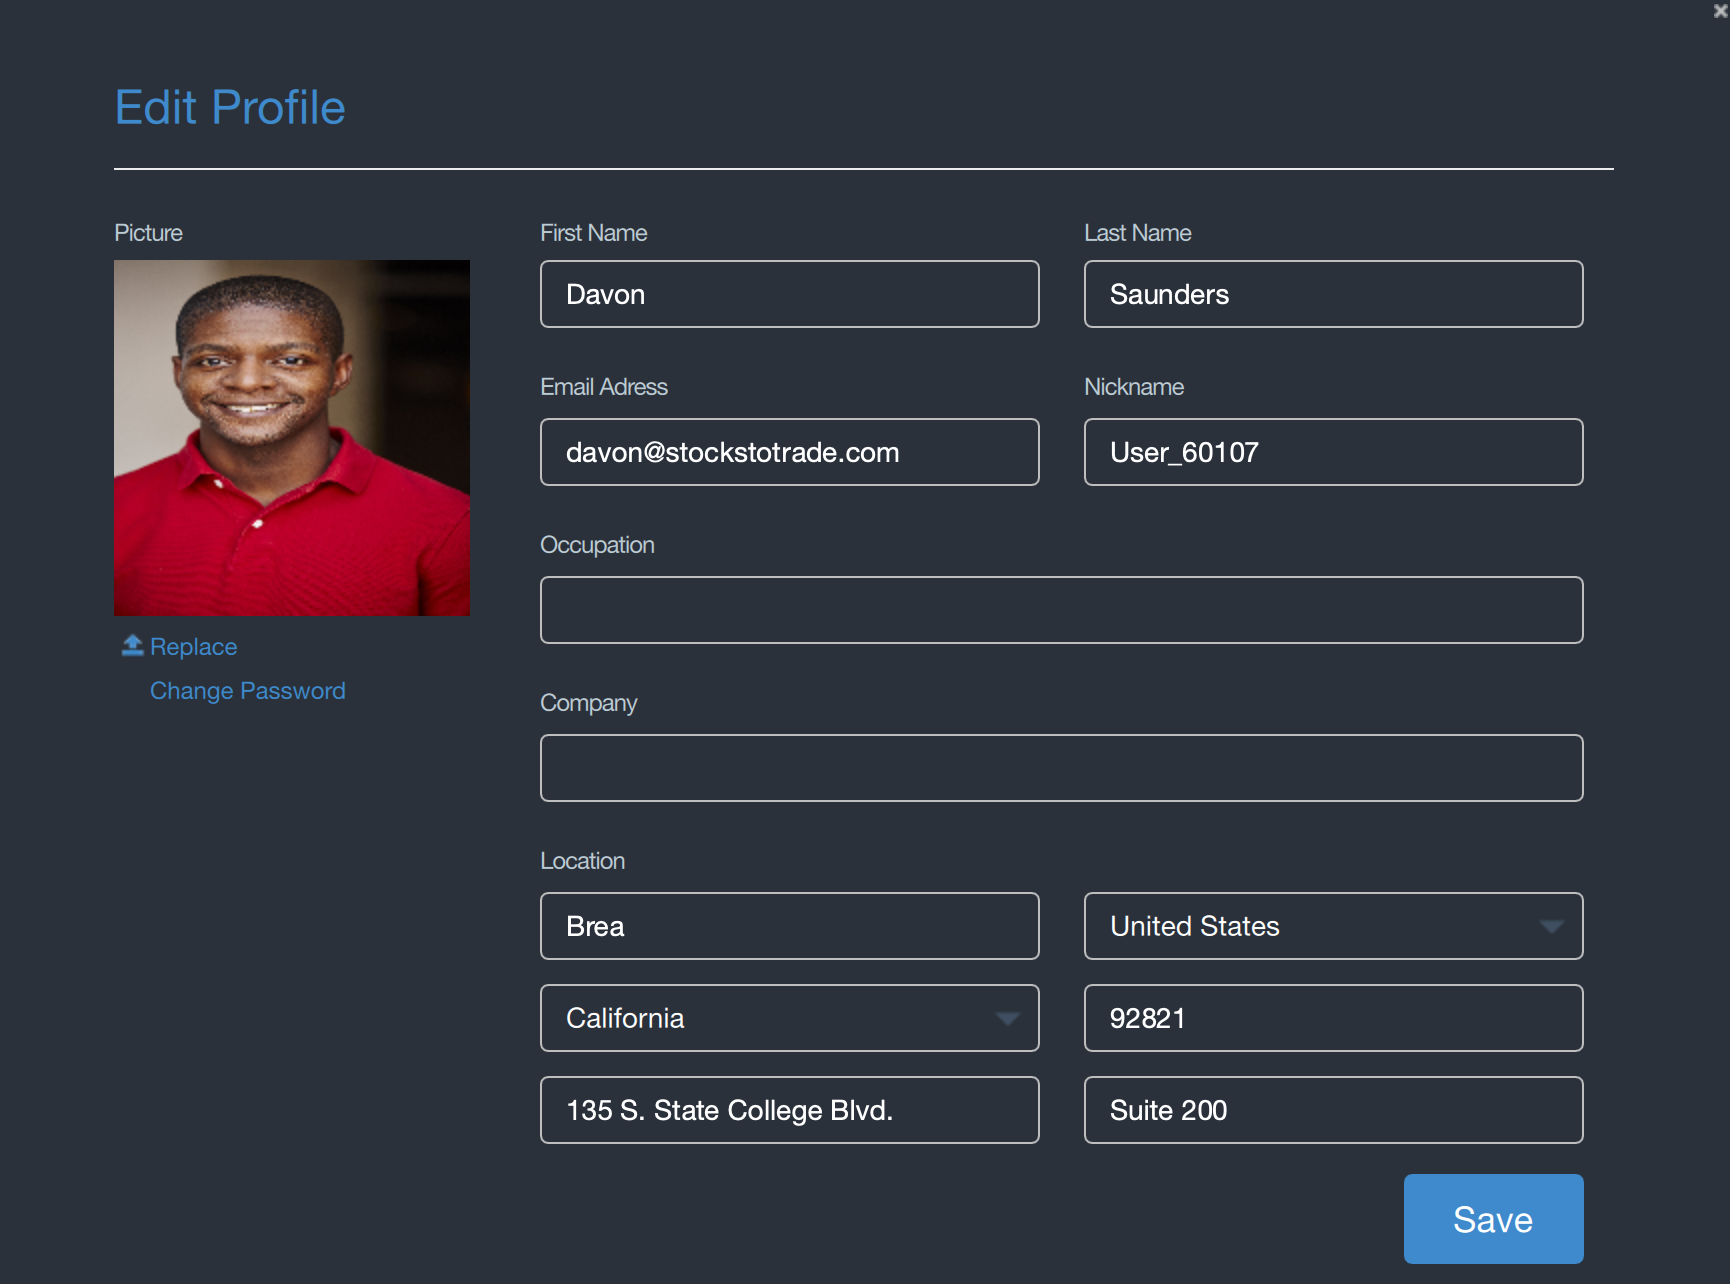Click the Suite 200 address field

1333,1110
